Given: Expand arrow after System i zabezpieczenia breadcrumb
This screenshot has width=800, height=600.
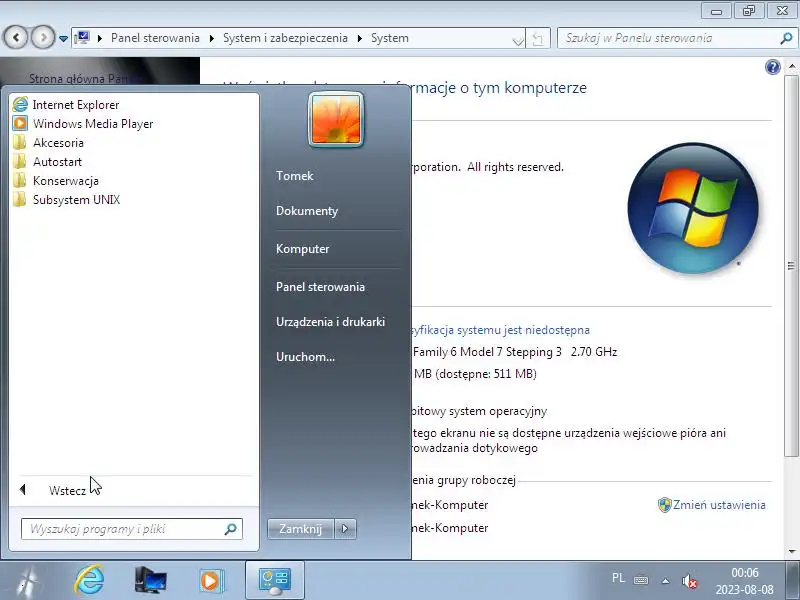Looking at the screenshot, I should (x=360, y=38).
